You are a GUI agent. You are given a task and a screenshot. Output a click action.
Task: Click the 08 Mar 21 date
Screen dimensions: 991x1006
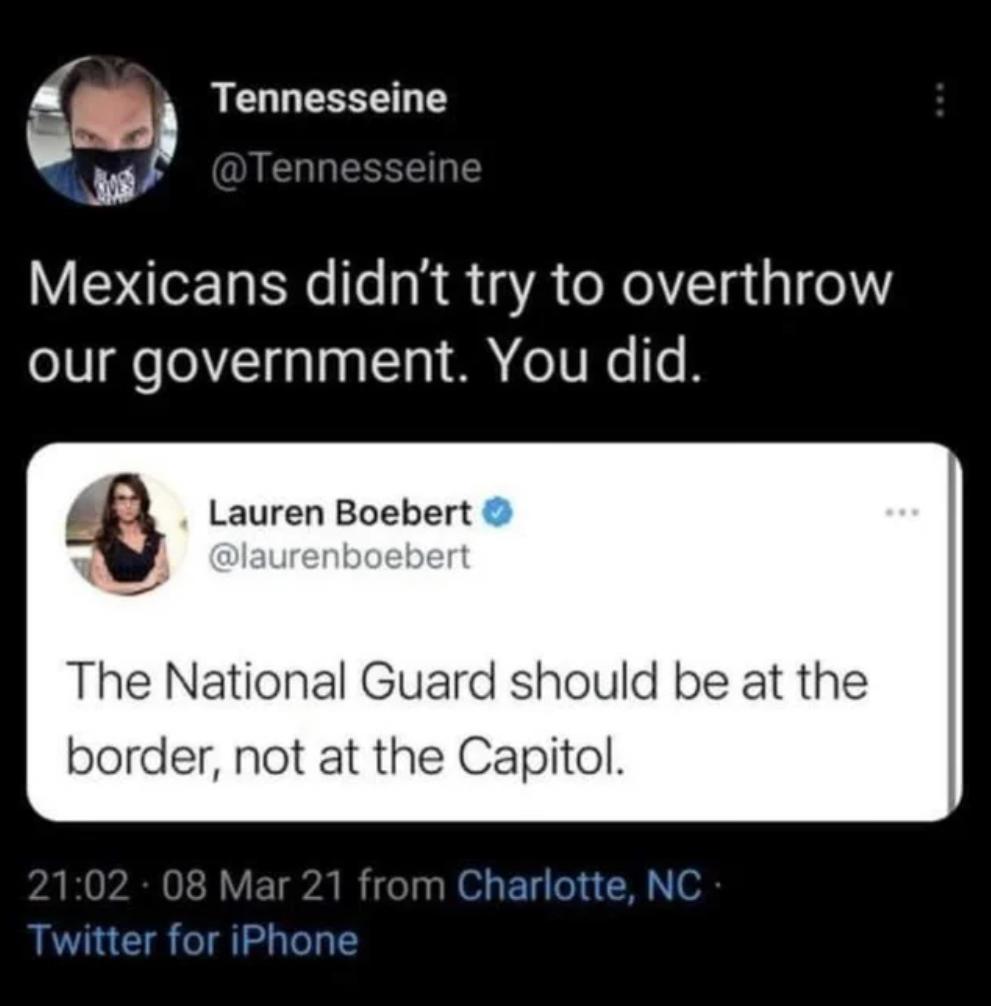(251, 886)
